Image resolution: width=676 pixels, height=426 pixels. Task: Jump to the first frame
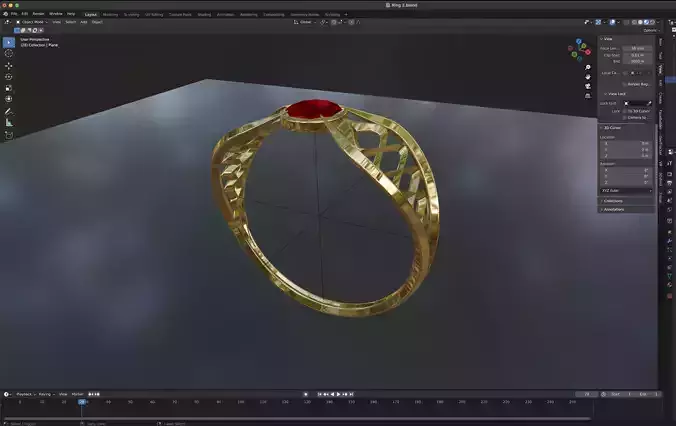coord(319,394)
